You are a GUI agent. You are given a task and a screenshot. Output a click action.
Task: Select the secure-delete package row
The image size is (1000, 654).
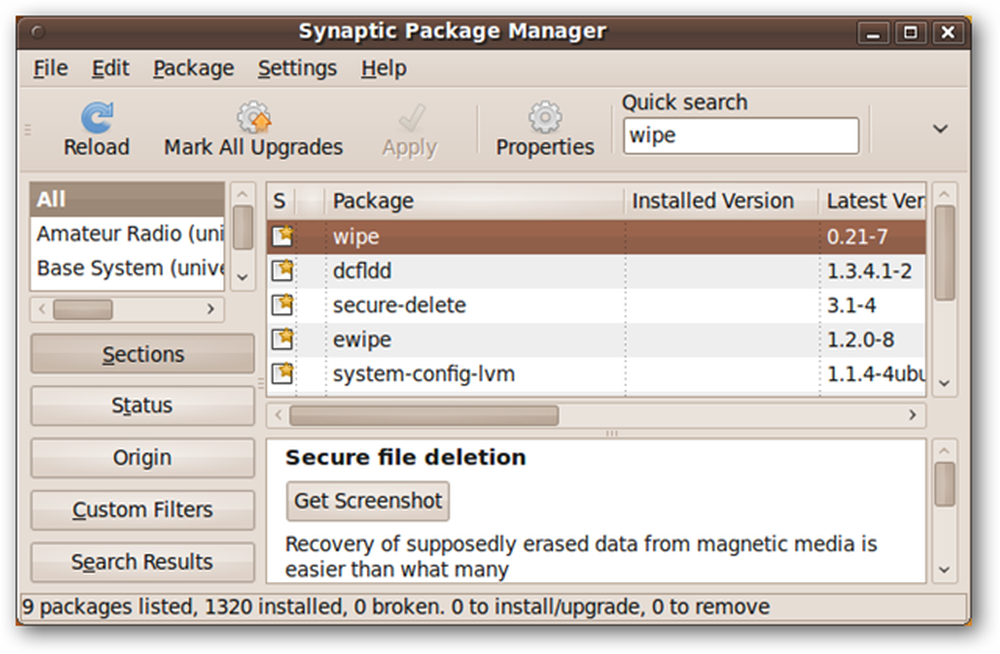[x=596, y=306]
